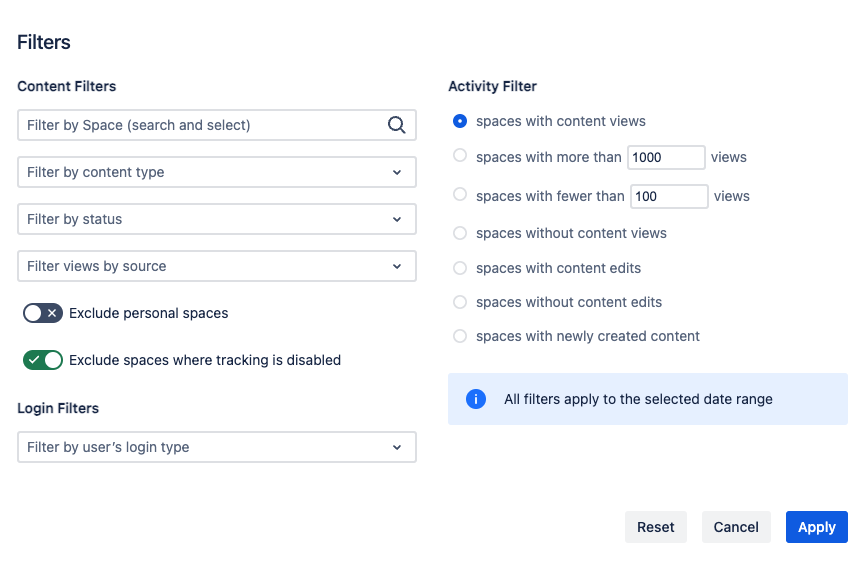Select spaces with content edits
The width and height of the screenshot is (868, 566).
460,268
